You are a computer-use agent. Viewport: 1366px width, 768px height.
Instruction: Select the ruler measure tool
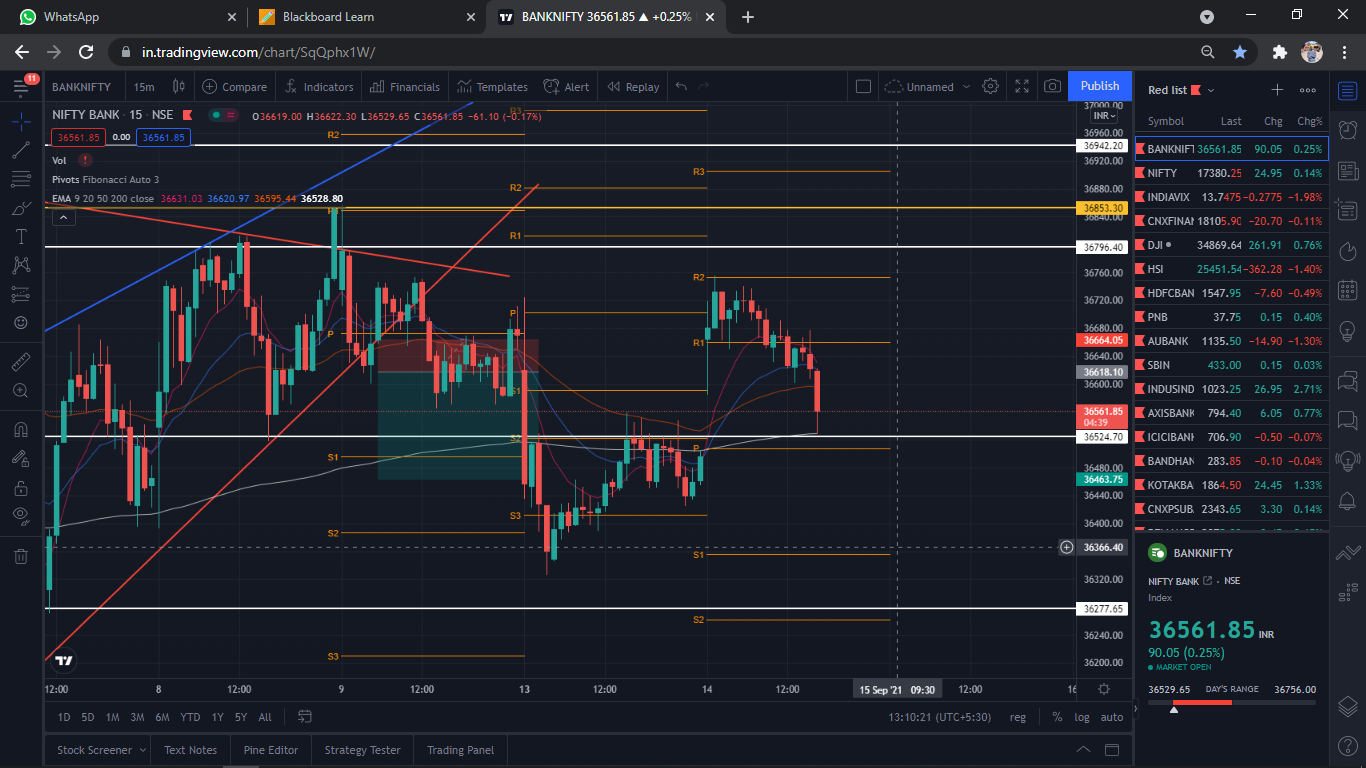click(x=21, y=361)
